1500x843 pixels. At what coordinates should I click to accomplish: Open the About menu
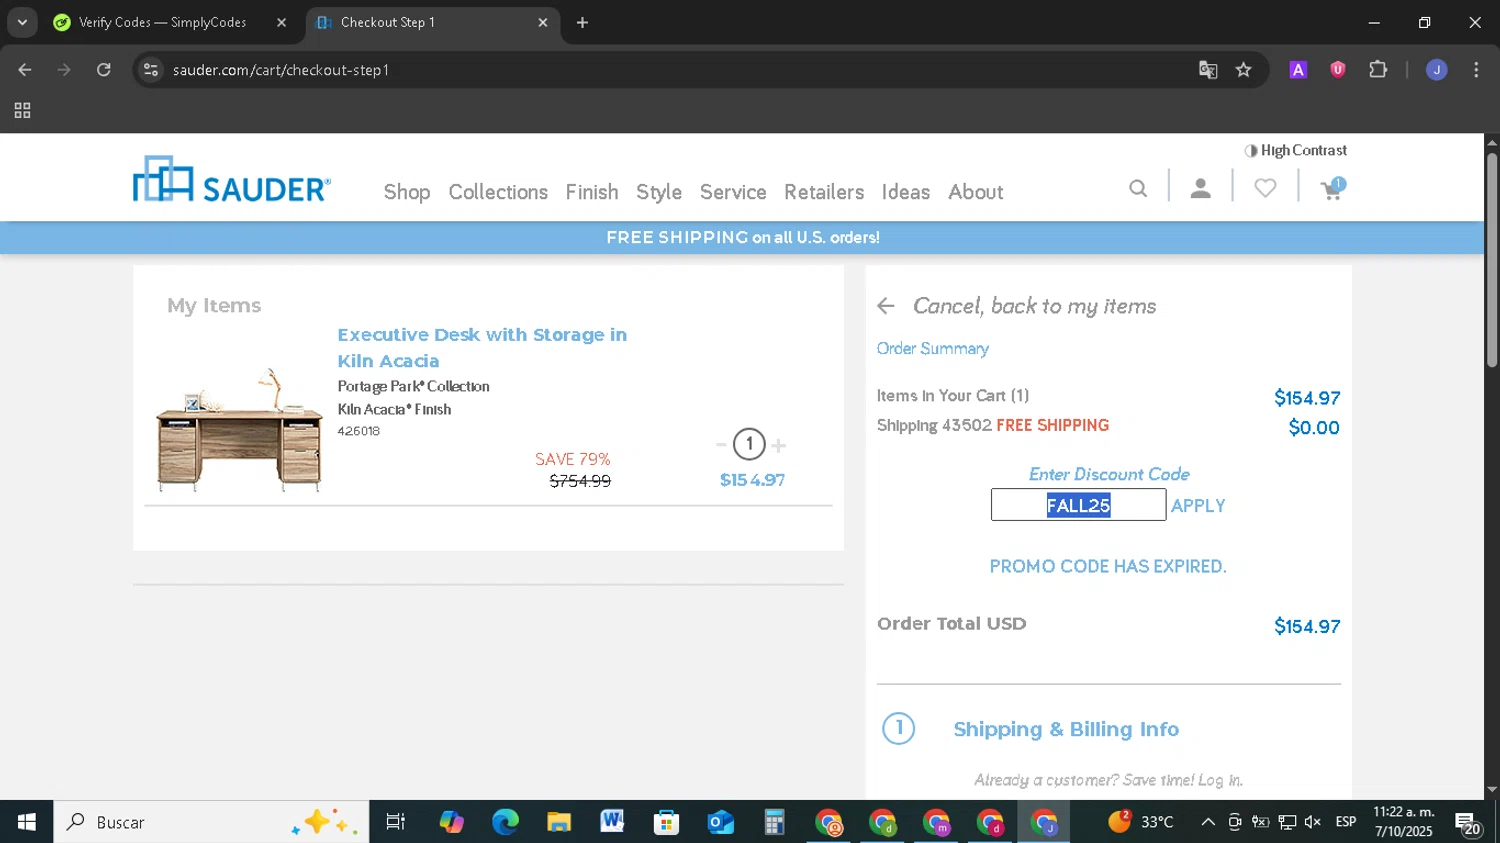(976, 192)
